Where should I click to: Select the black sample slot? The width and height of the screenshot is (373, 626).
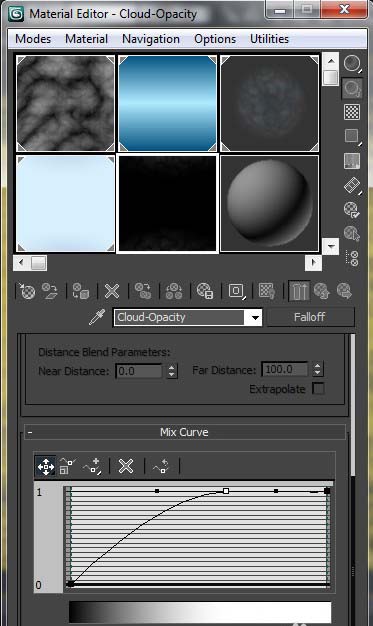(168, 204)
